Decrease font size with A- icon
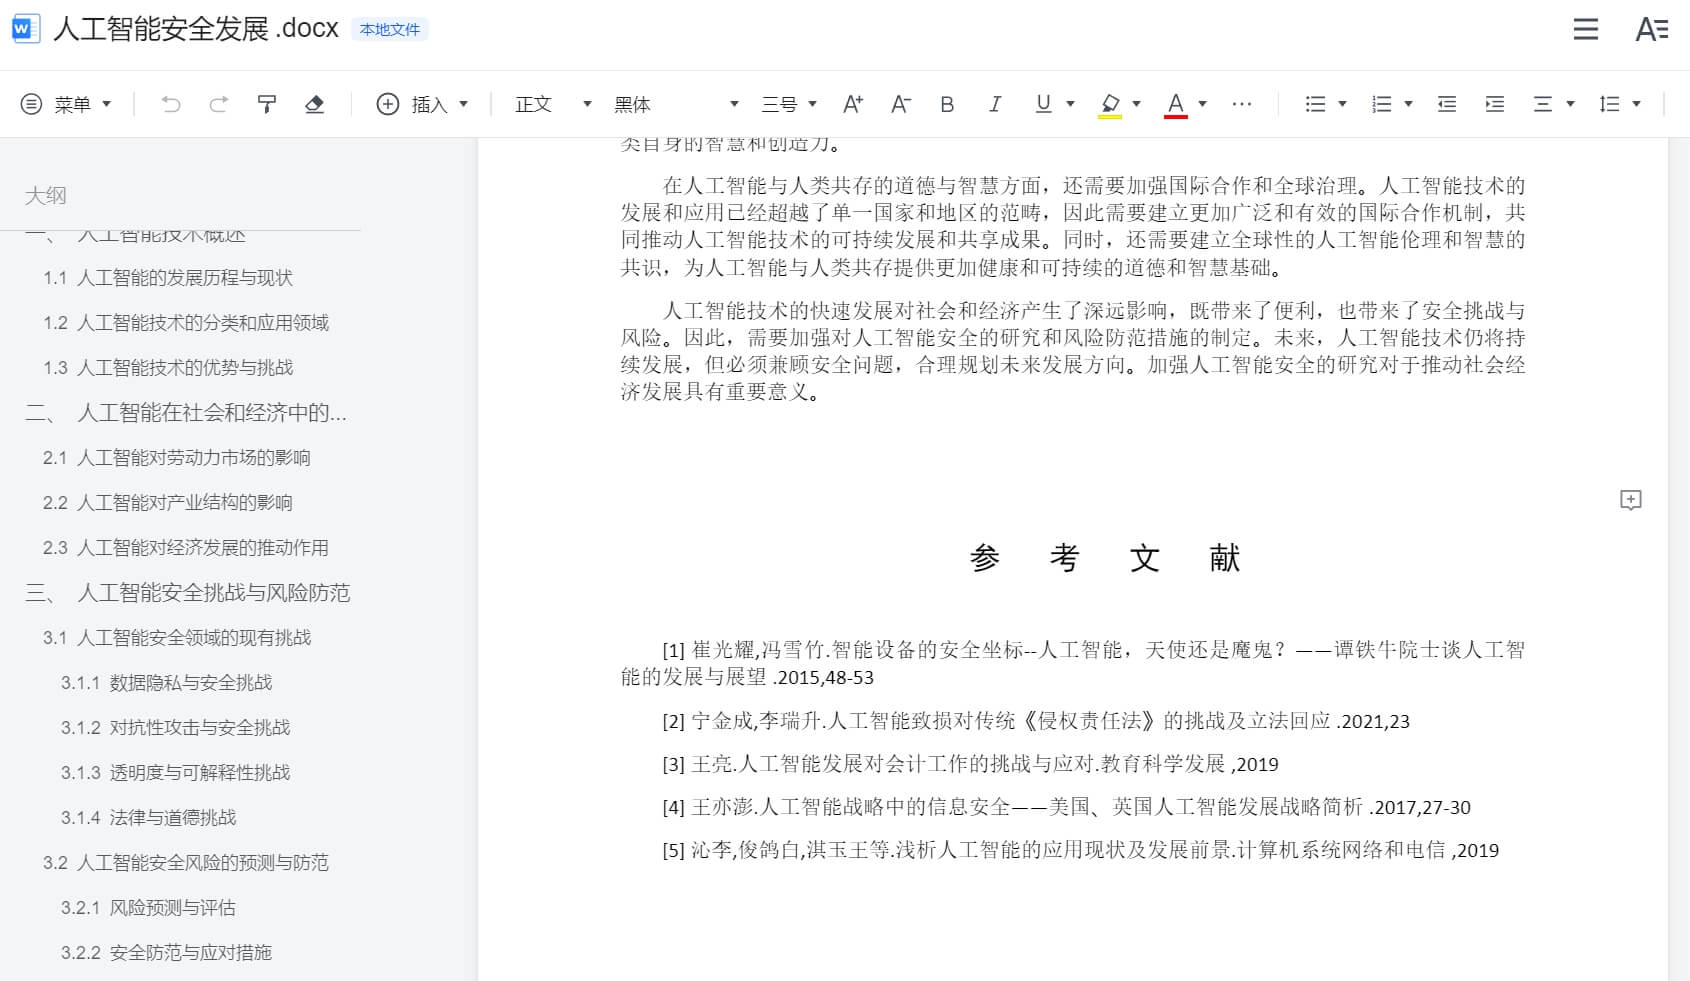The height and width of the screenshot is (981, 1690). 901,104
